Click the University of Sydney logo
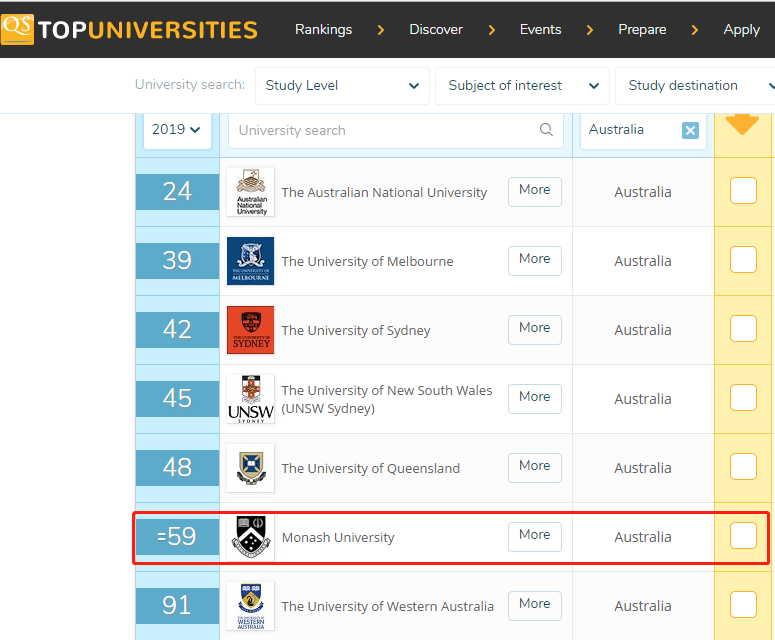The width and height of the screenshot is (775, 640). click(x=250, y=330)
